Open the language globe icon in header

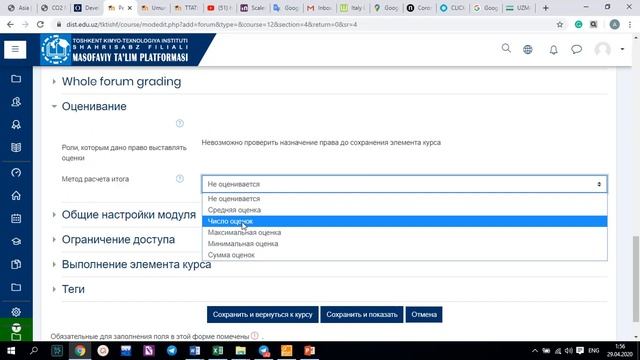[528, 49]
